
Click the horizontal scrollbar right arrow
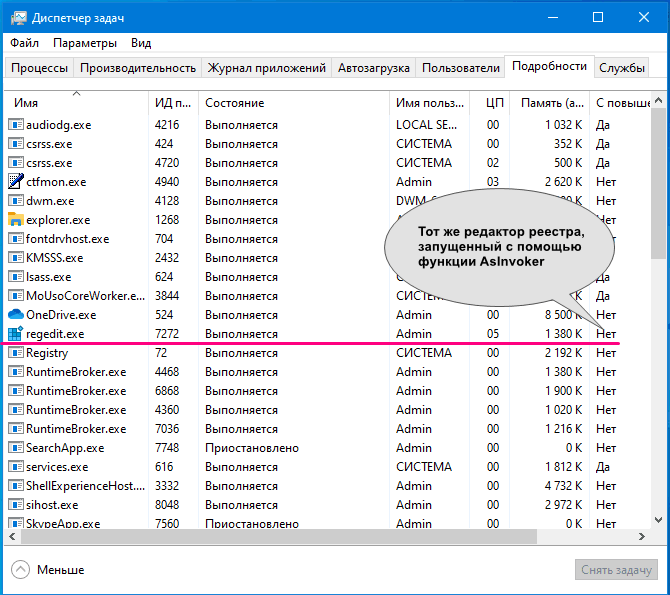click(x=642, y=536)
